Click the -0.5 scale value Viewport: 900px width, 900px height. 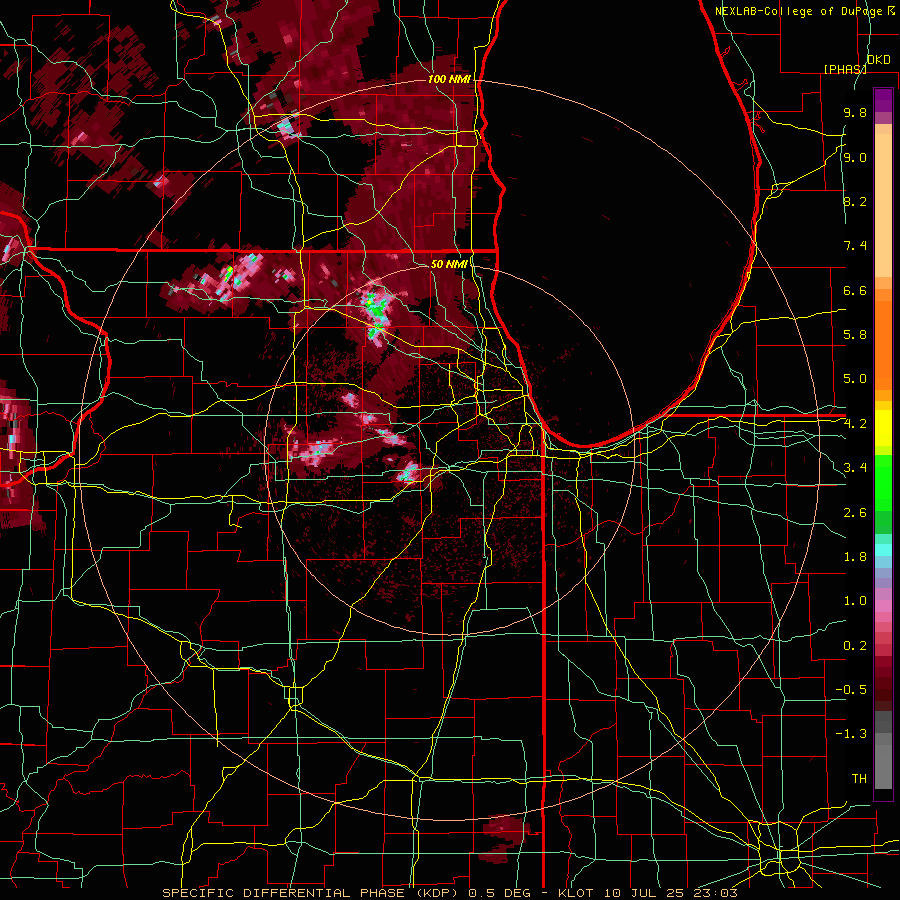point(851,690)
